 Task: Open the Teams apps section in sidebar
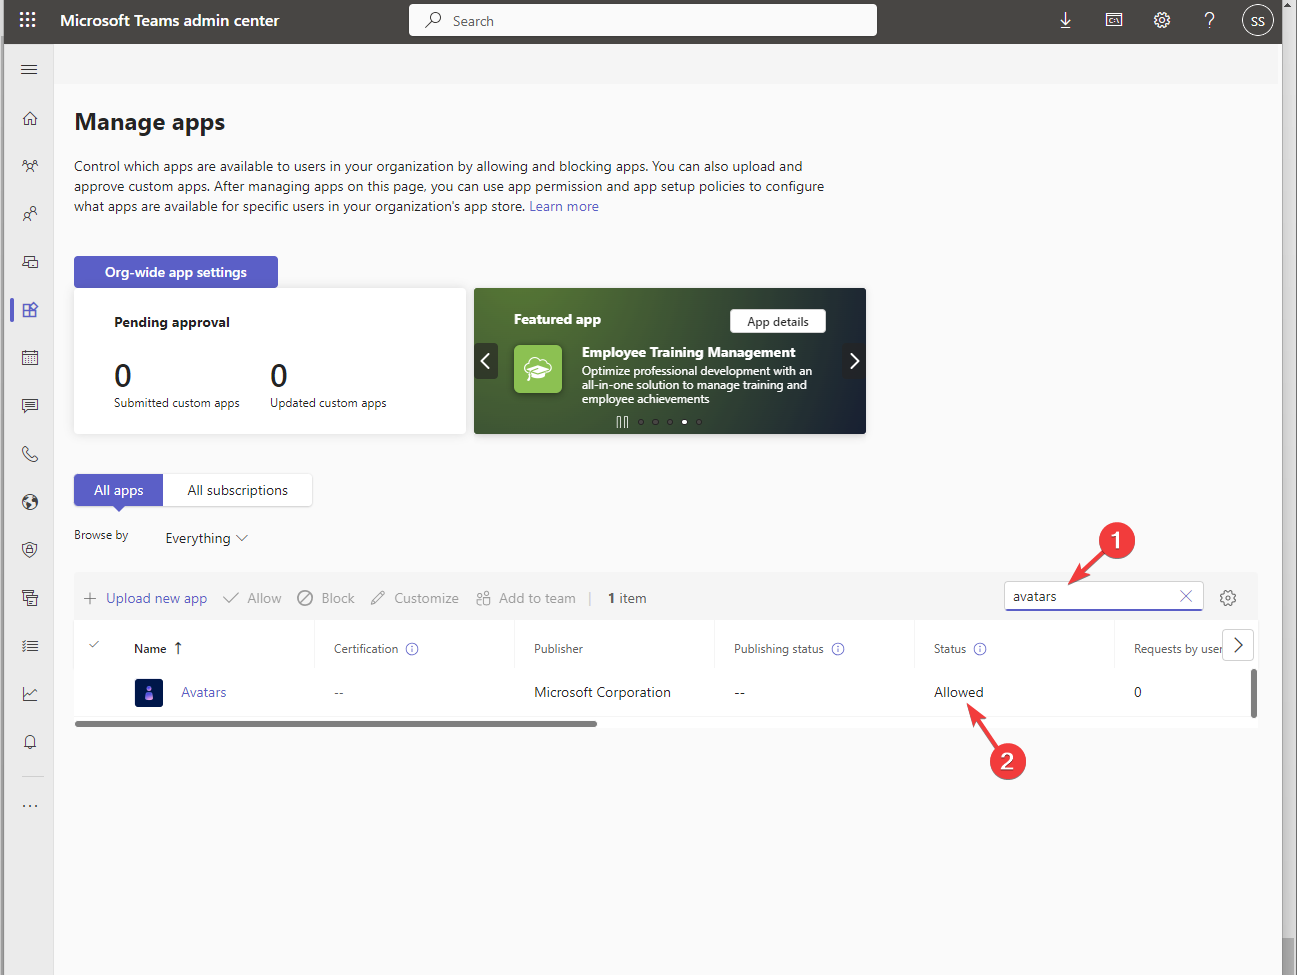(29, 309)
